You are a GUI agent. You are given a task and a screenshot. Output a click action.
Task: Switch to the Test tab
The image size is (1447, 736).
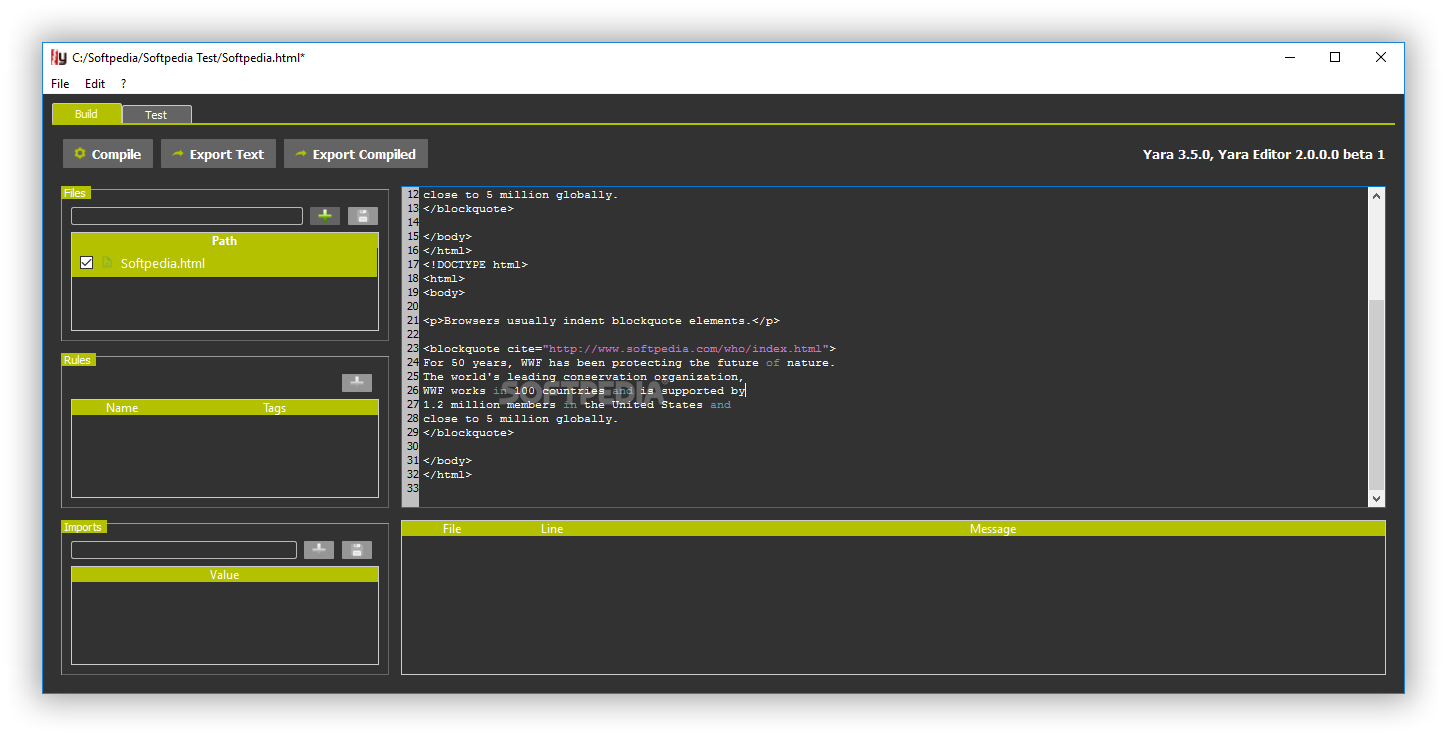(156, 115)
